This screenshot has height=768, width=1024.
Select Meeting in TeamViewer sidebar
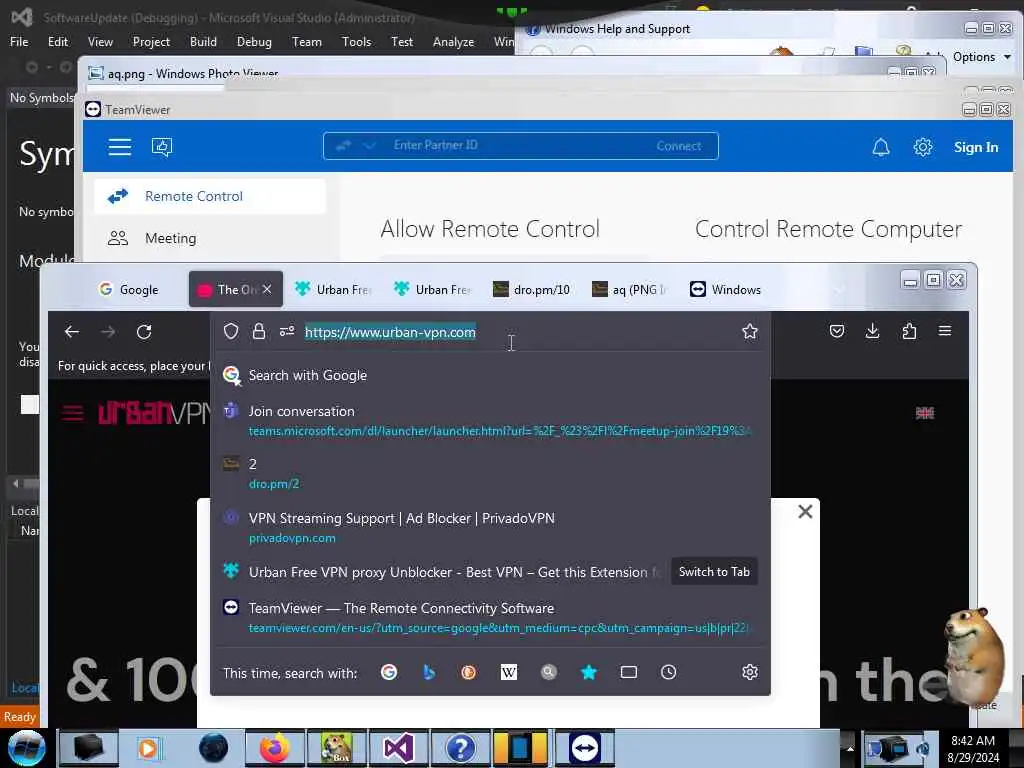point(210,238)
